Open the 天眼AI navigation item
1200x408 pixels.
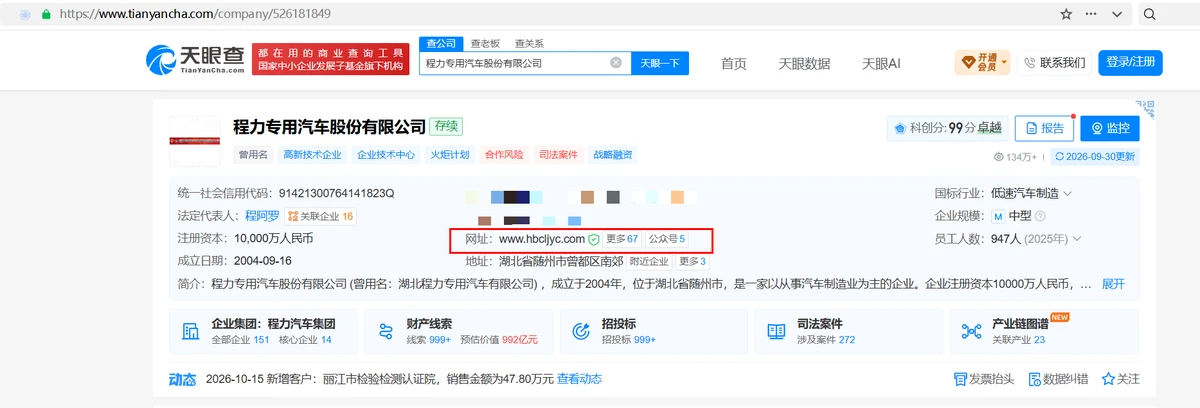click(881, 63)
